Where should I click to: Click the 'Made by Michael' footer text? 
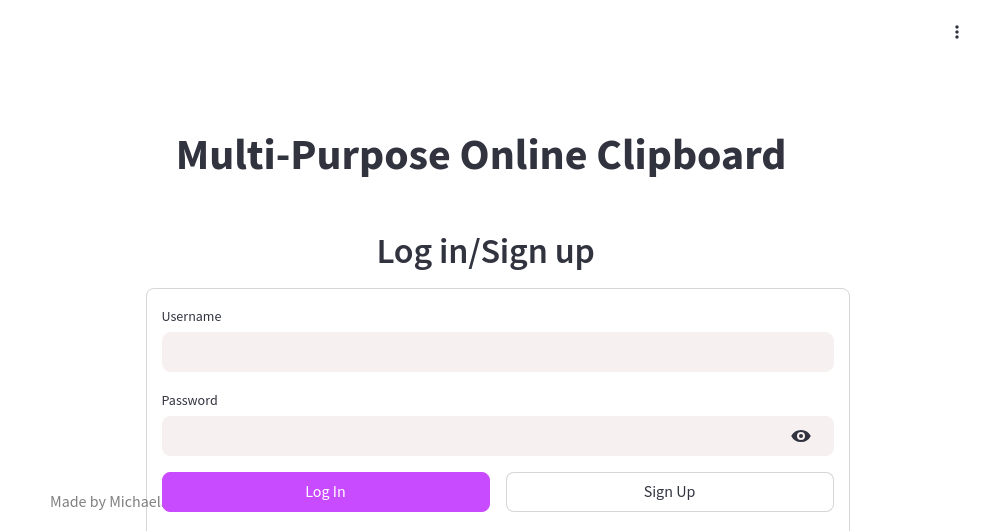(105, 501)
